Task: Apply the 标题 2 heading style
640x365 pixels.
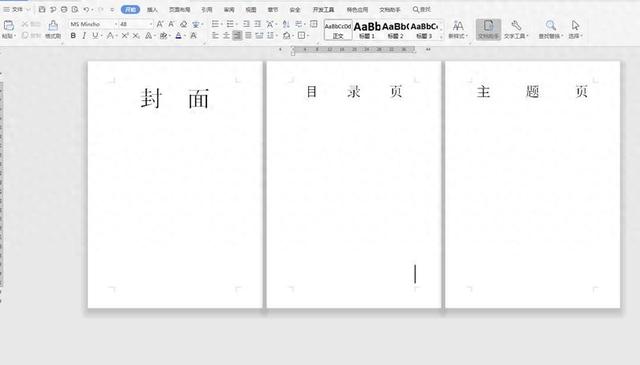Action: [395, 30]
